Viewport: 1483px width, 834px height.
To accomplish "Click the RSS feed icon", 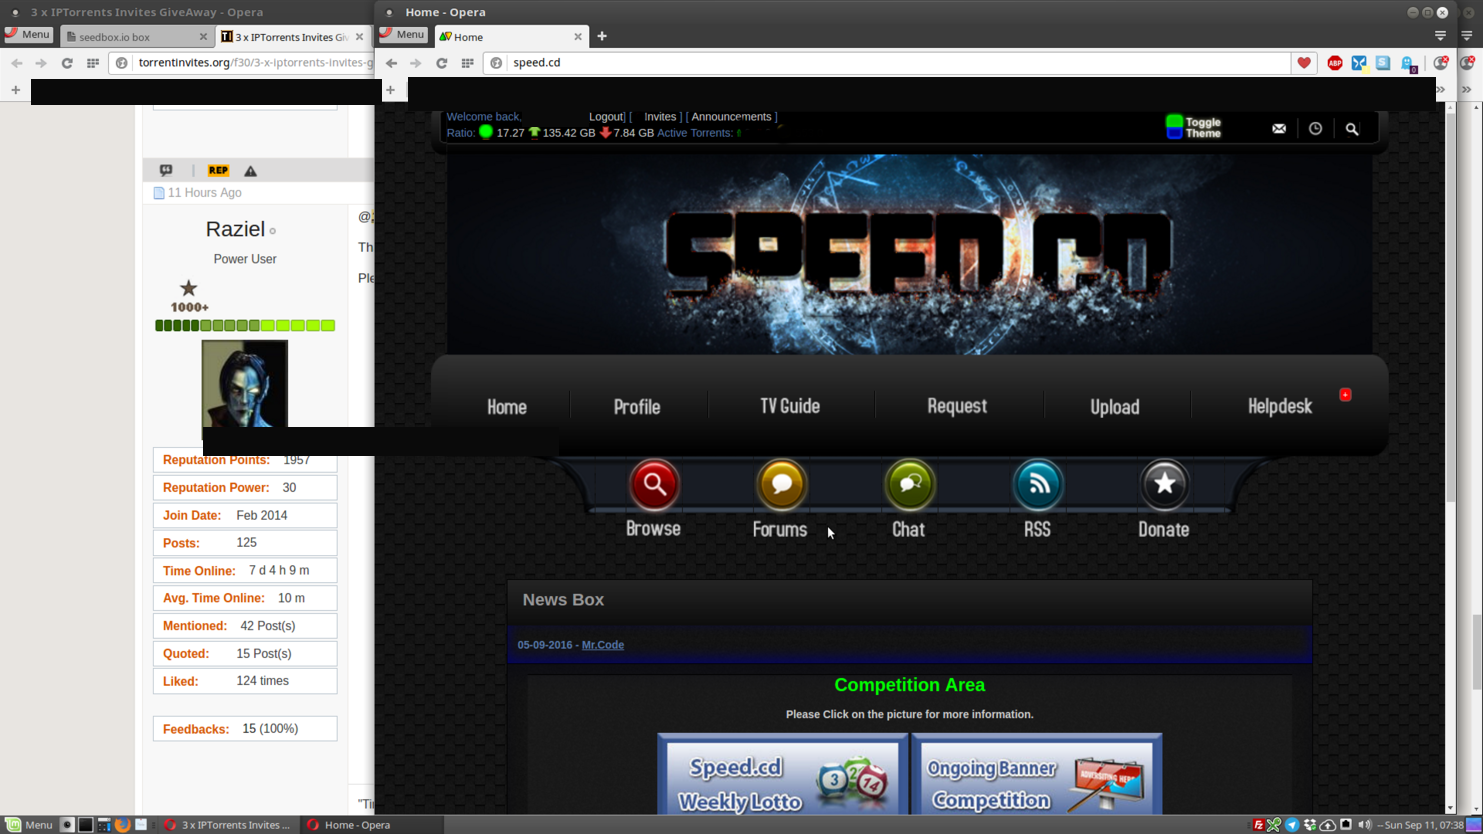I will [x=1038, y=485].
